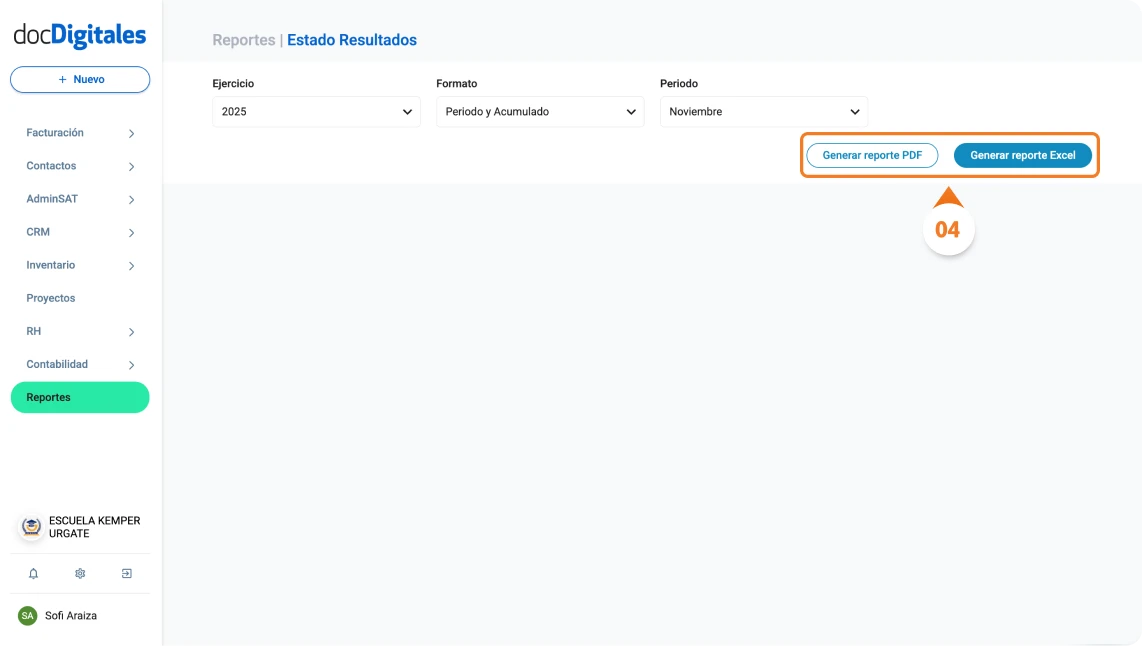Expand the Contactos submenu arrow
This screenshot has height=646, width=1142.
[131, 167]
